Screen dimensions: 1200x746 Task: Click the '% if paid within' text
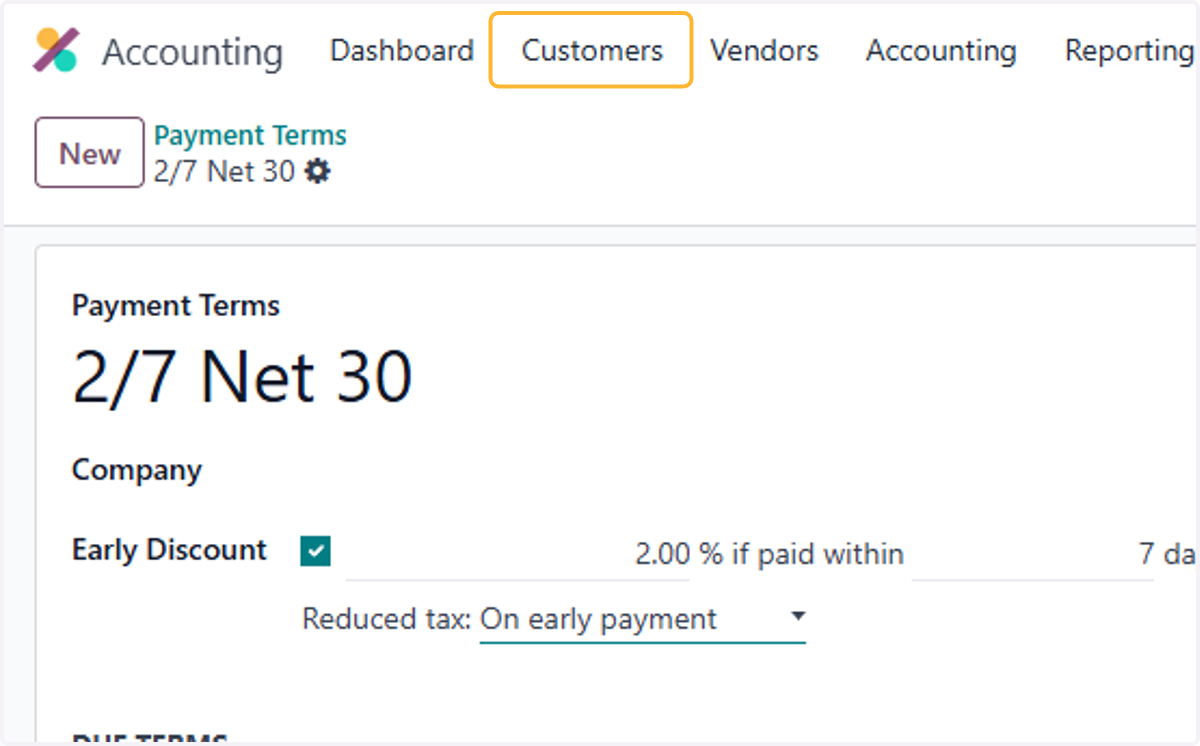pyautogui.click(x=801, y=554)
